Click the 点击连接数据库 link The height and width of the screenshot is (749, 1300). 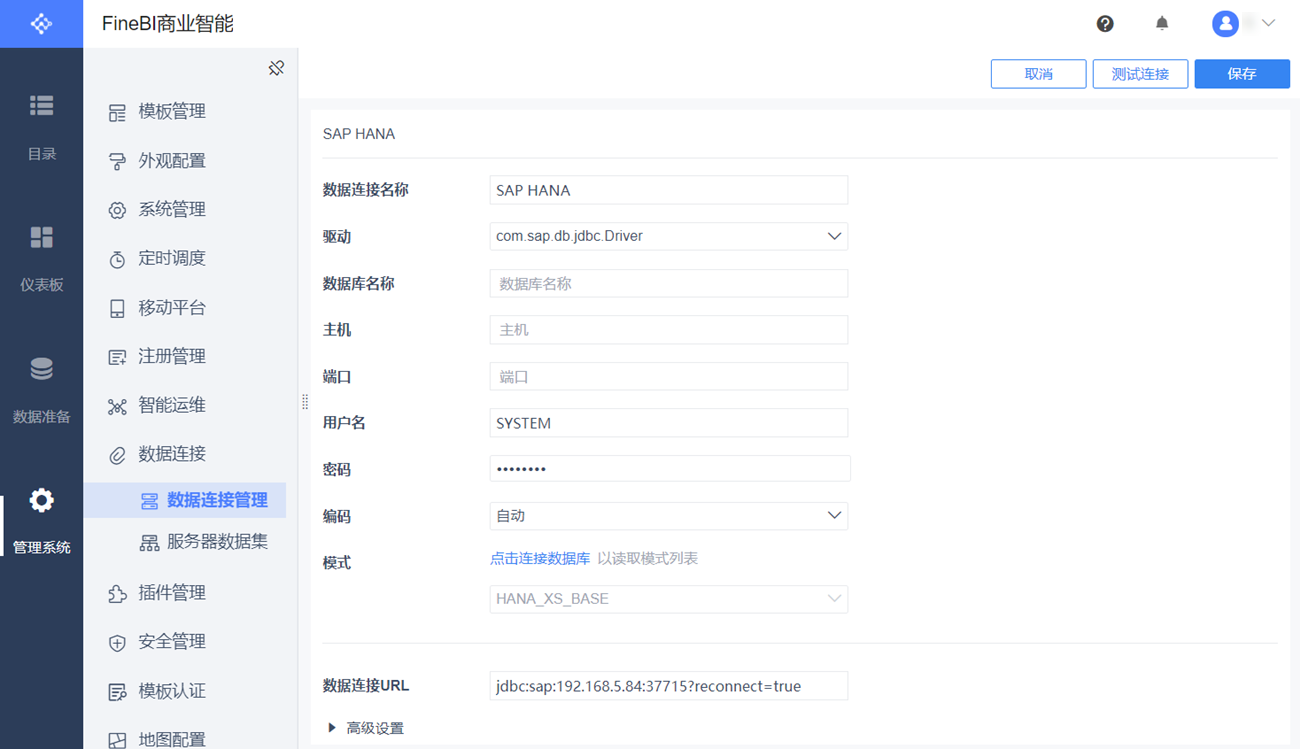[x=540, y=558]
